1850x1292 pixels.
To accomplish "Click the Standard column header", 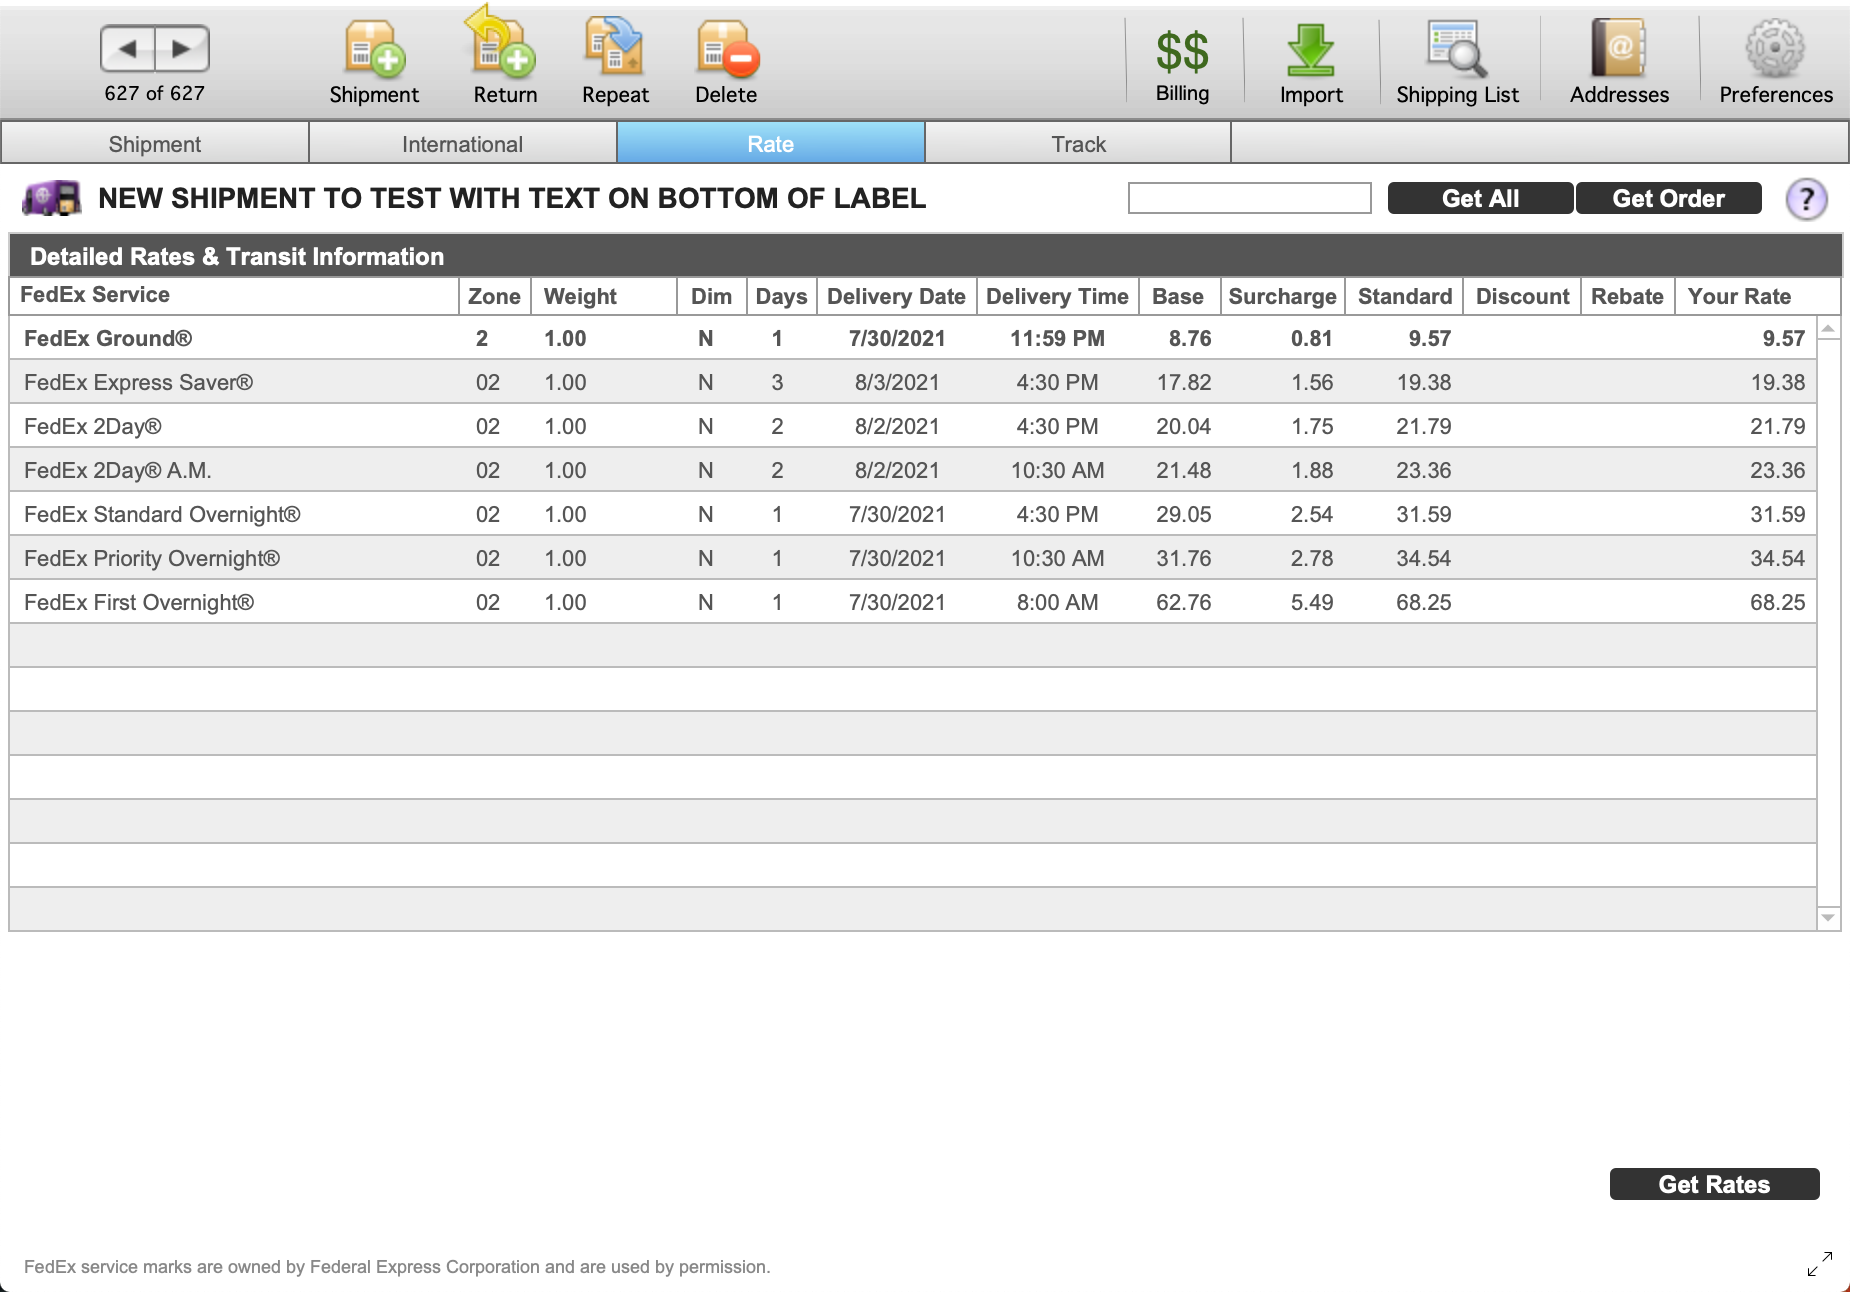I will tap(1404, 296).
